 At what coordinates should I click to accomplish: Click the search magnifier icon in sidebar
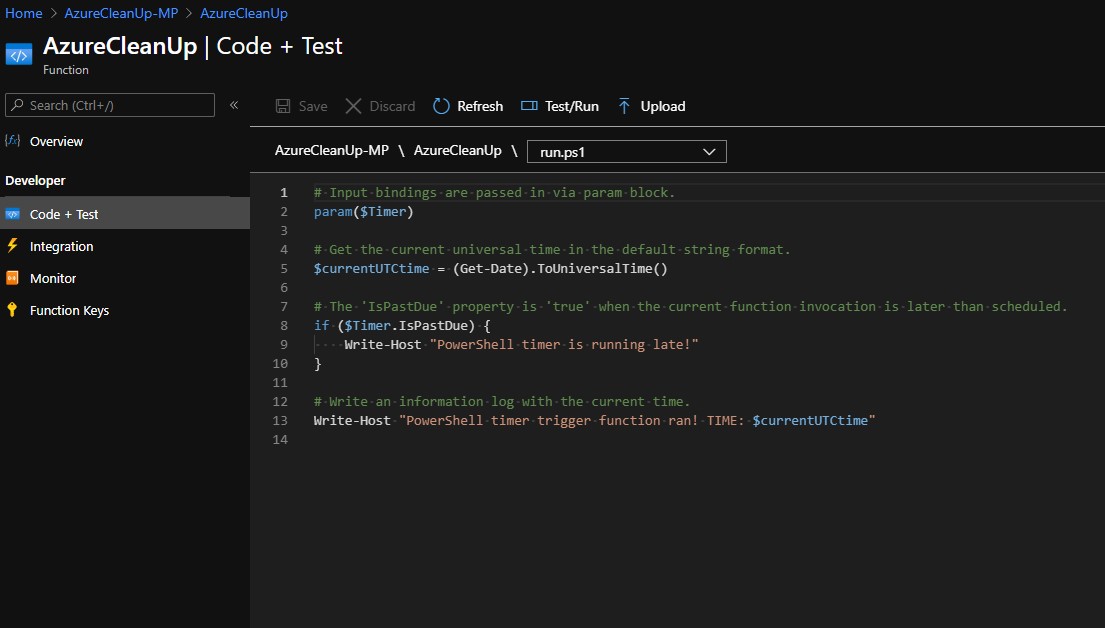coord(18,105)
